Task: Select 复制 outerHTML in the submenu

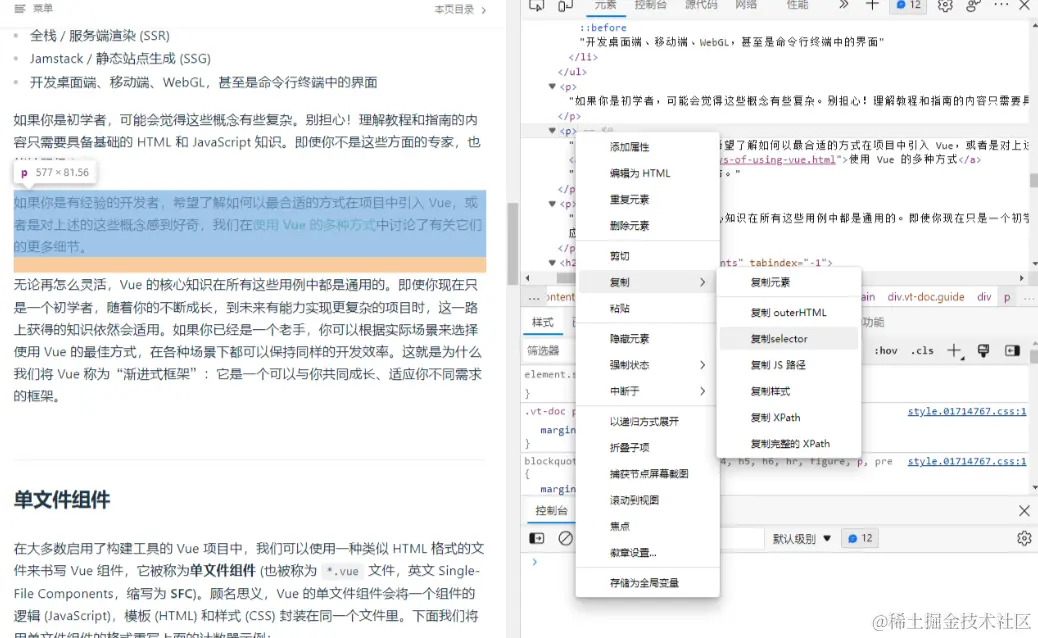Action: coord(788,312)
